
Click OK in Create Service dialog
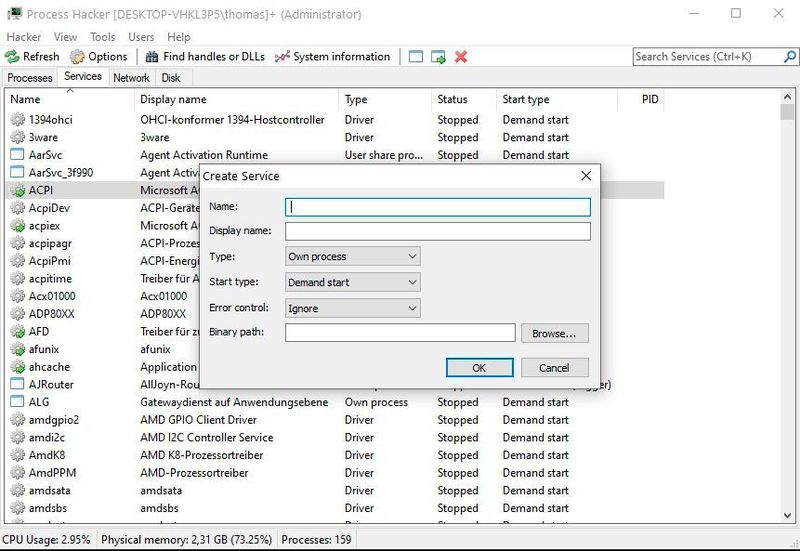point(480,368)
